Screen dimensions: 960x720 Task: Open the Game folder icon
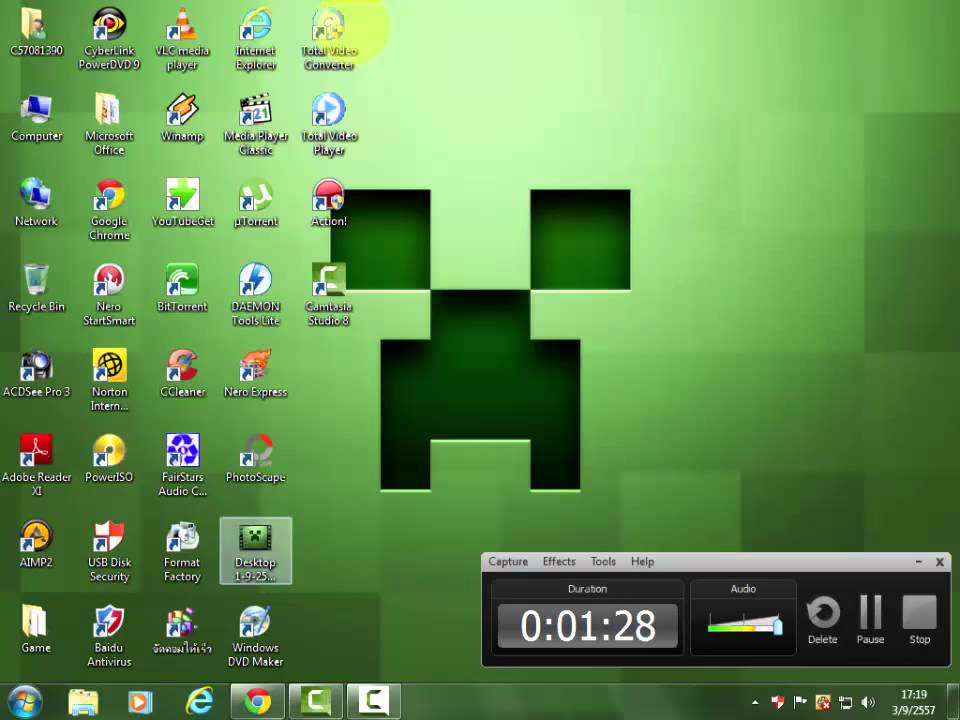click(36, 629)
